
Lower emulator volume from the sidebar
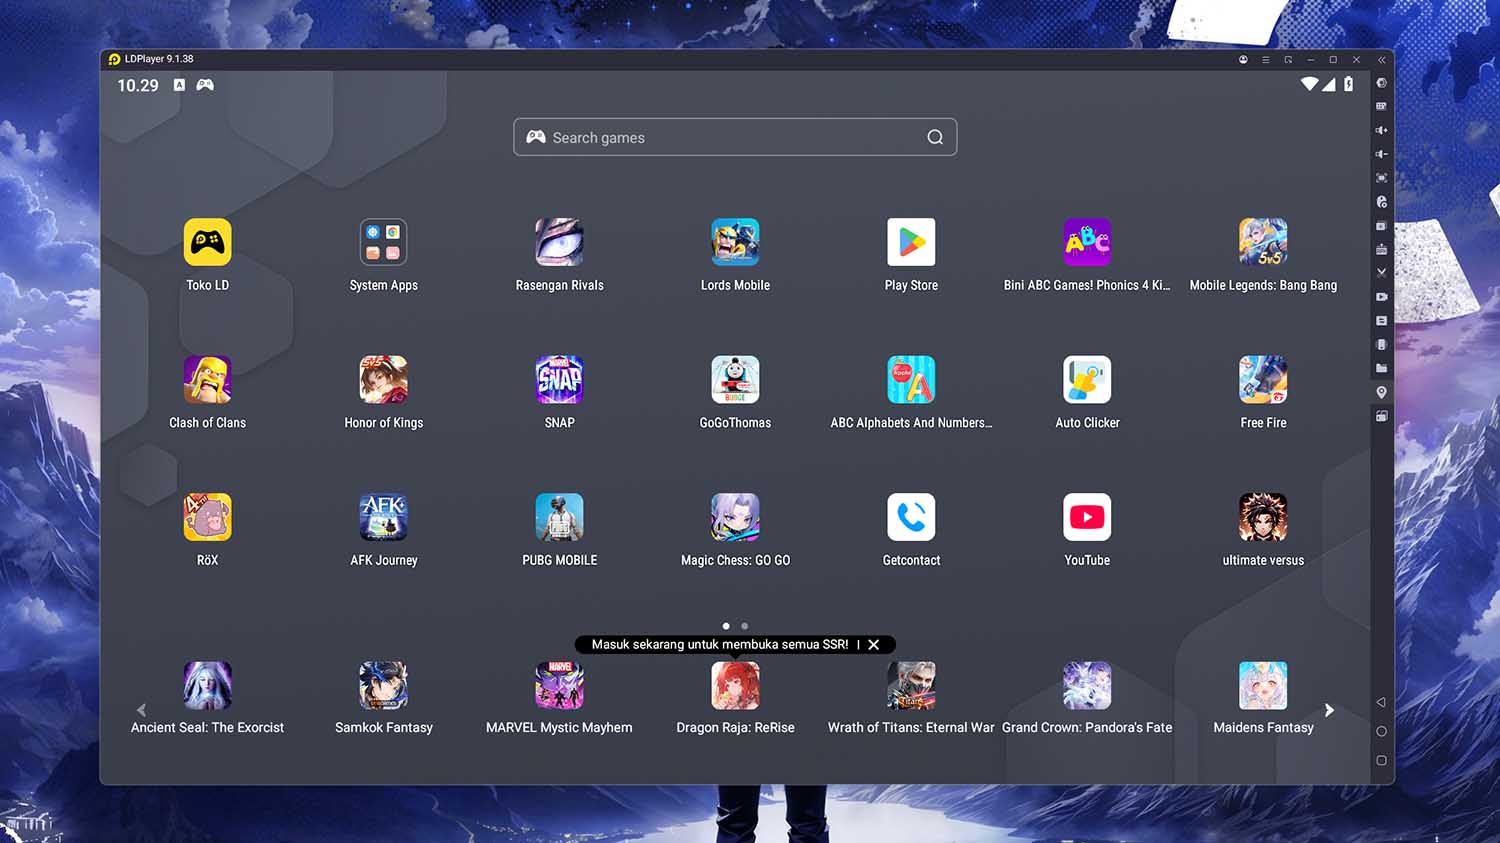click(1381, 154)
